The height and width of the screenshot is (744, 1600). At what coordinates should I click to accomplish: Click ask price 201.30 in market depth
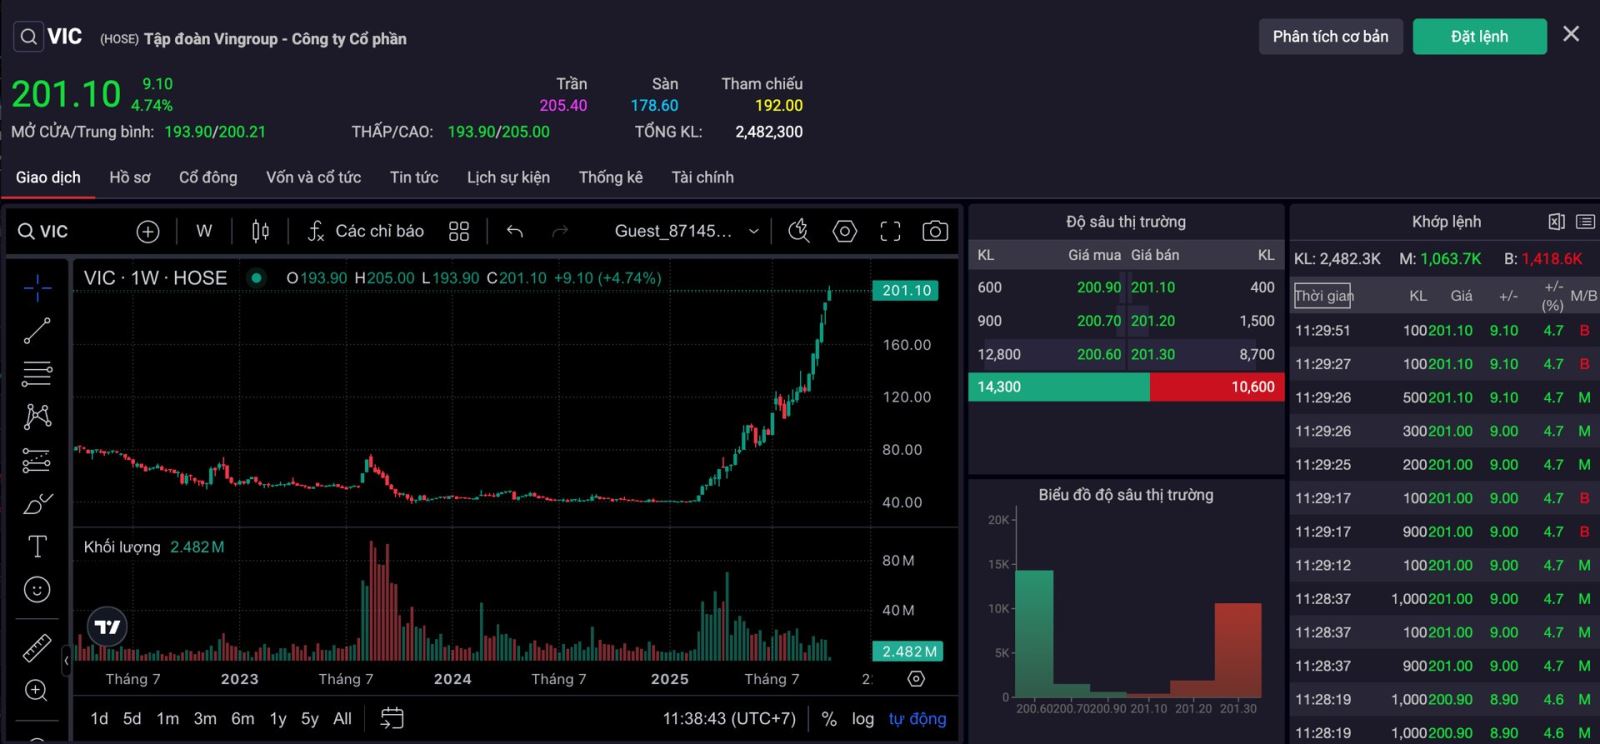(x=1153, y=355)
